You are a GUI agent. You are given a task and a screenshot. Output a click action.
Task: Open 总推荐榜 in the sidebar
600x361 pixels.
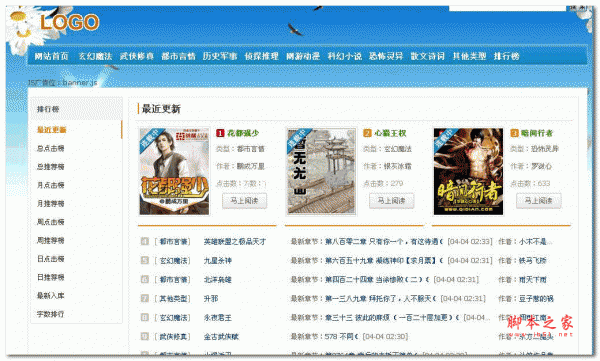51,167
